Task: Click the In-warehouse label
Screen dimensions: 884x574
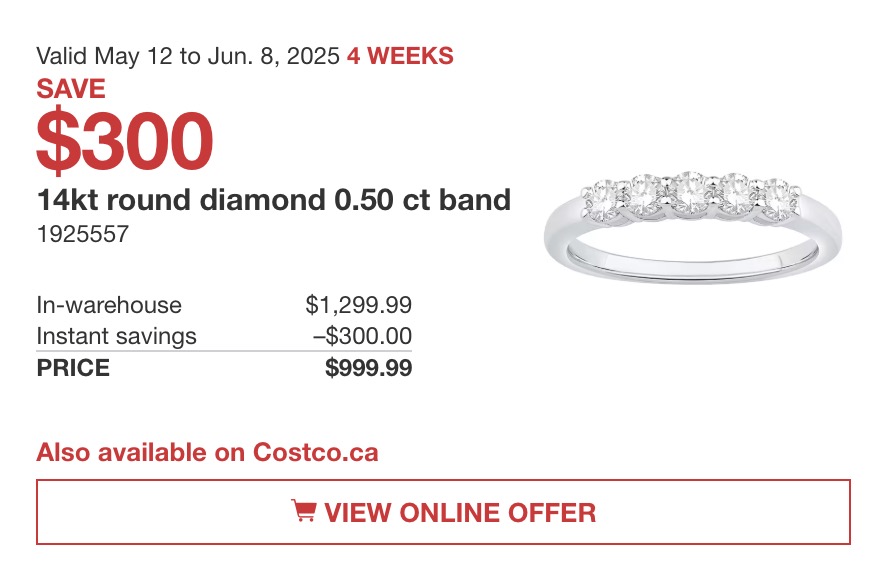Action: [109, 305]
